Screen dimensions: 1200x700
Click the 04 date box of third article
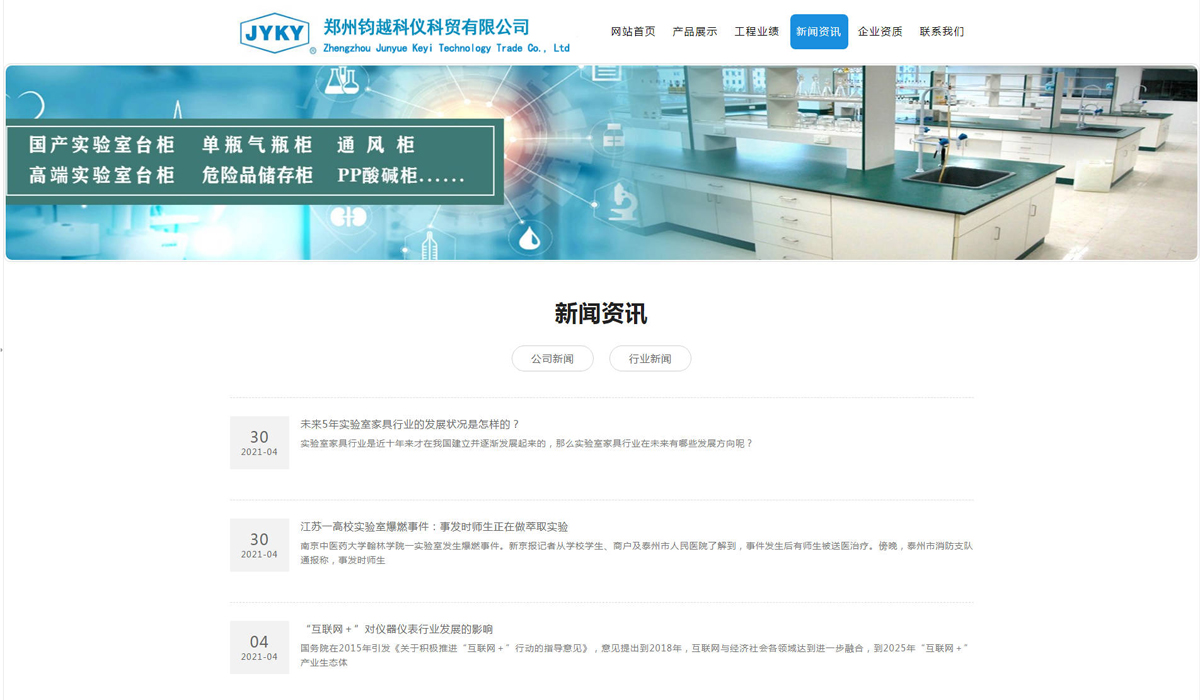pyautogui.click(x=259, y=647)
